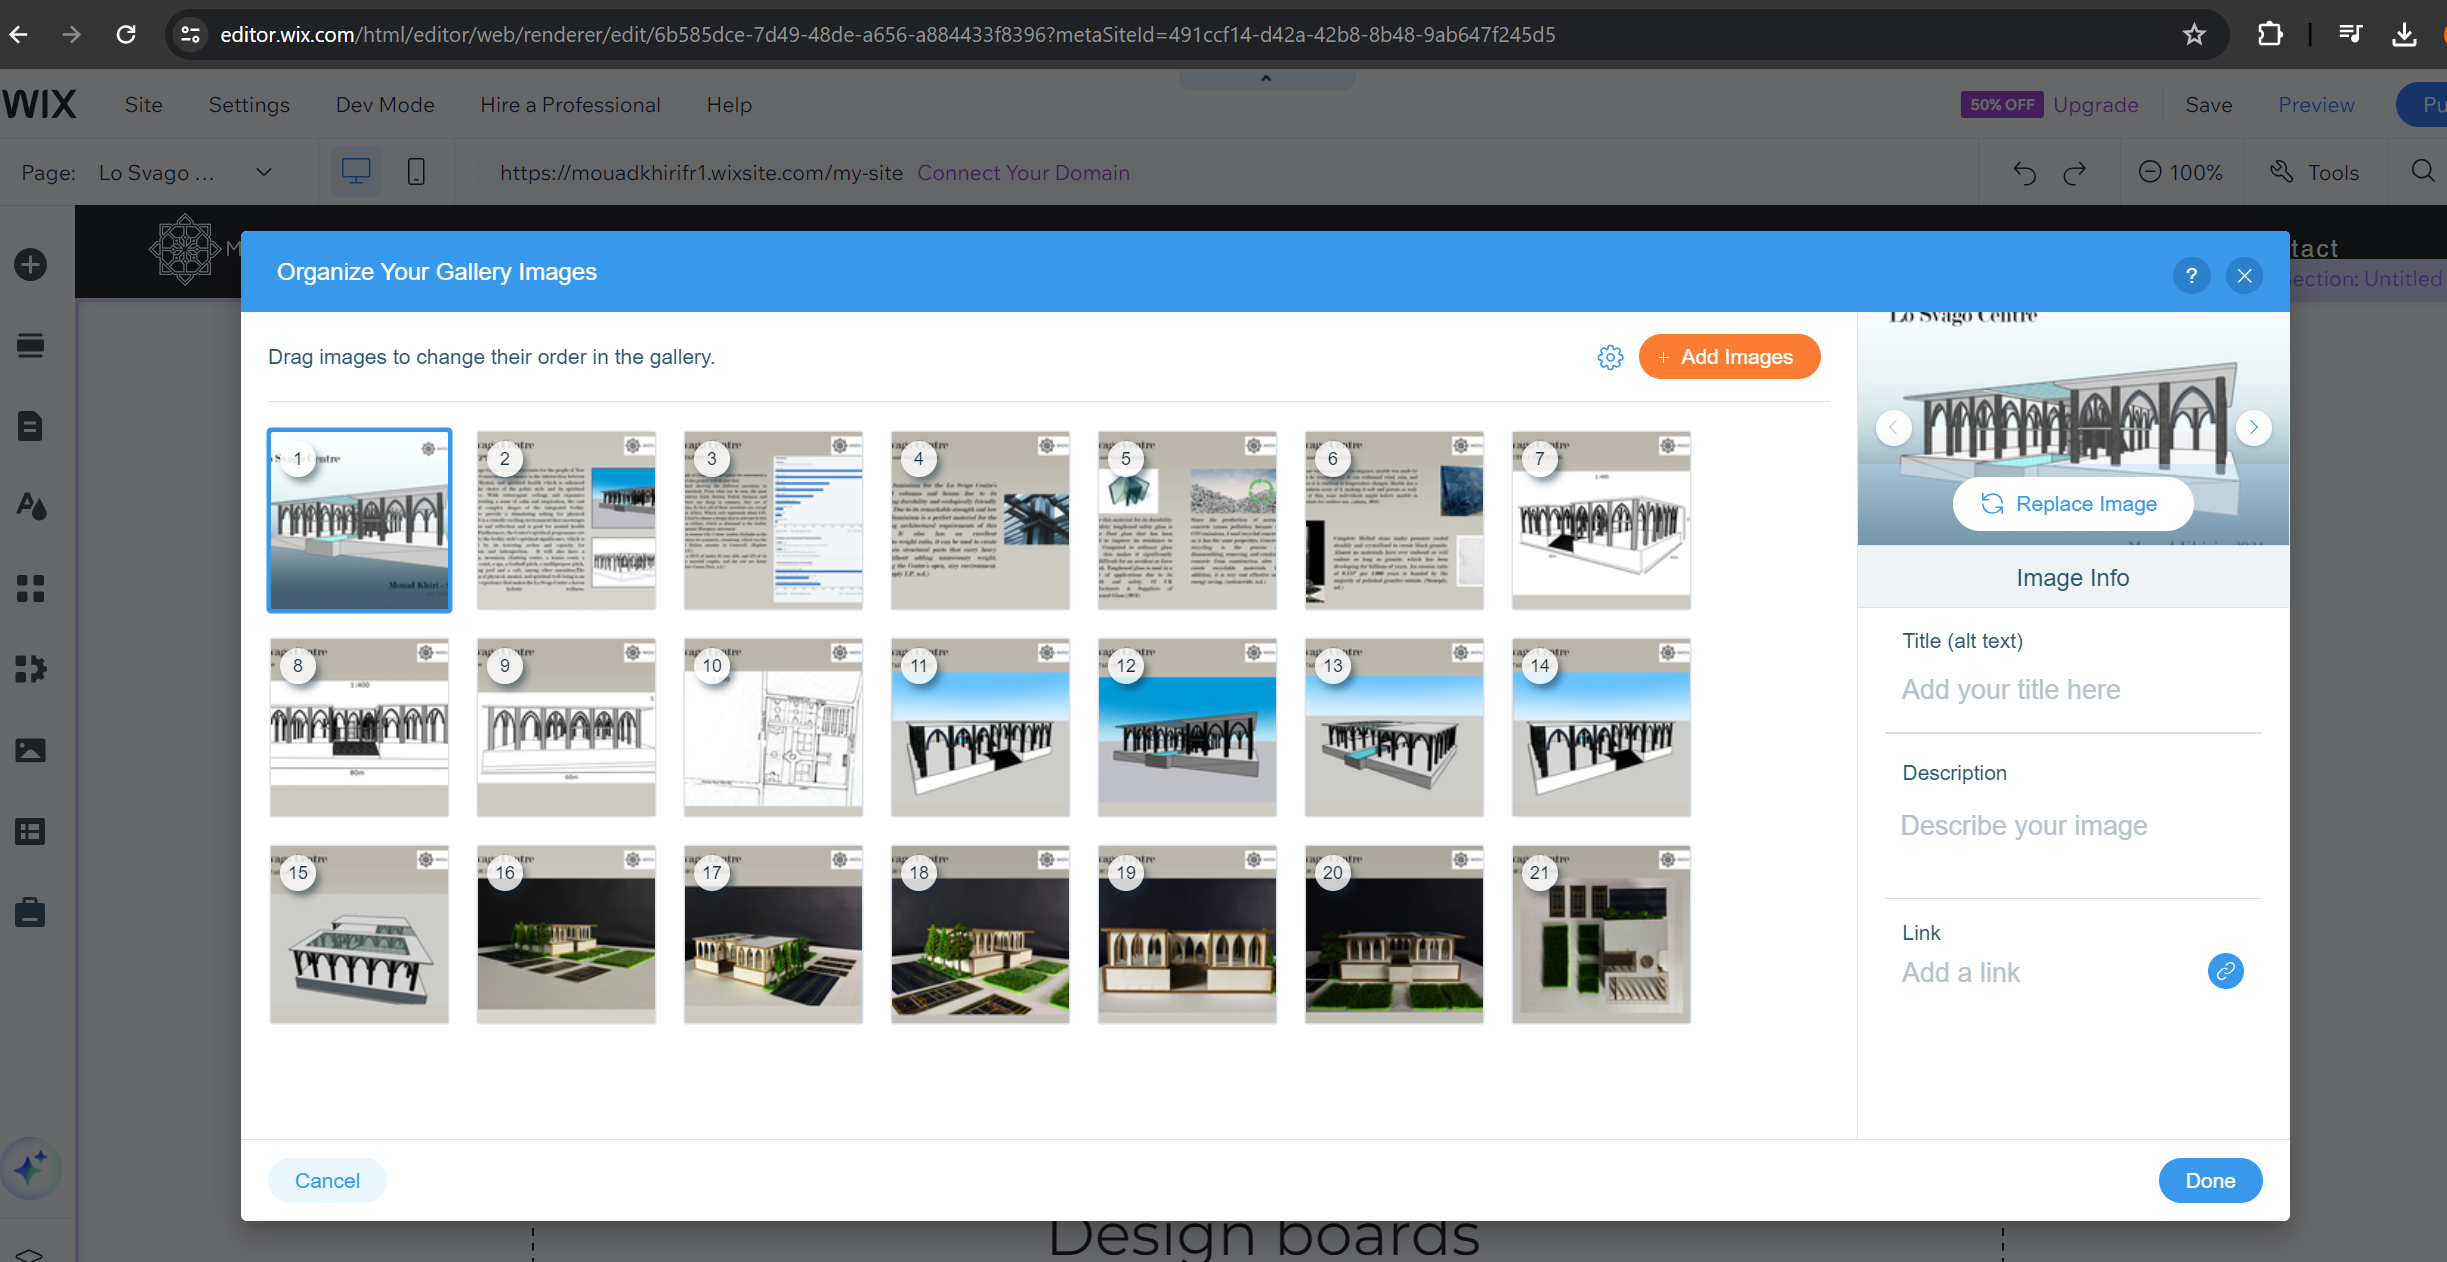Open the Add Elements plus icon
Image resolution: width=2447 pixels, height=1262 pixels.
tap(30, 265)
